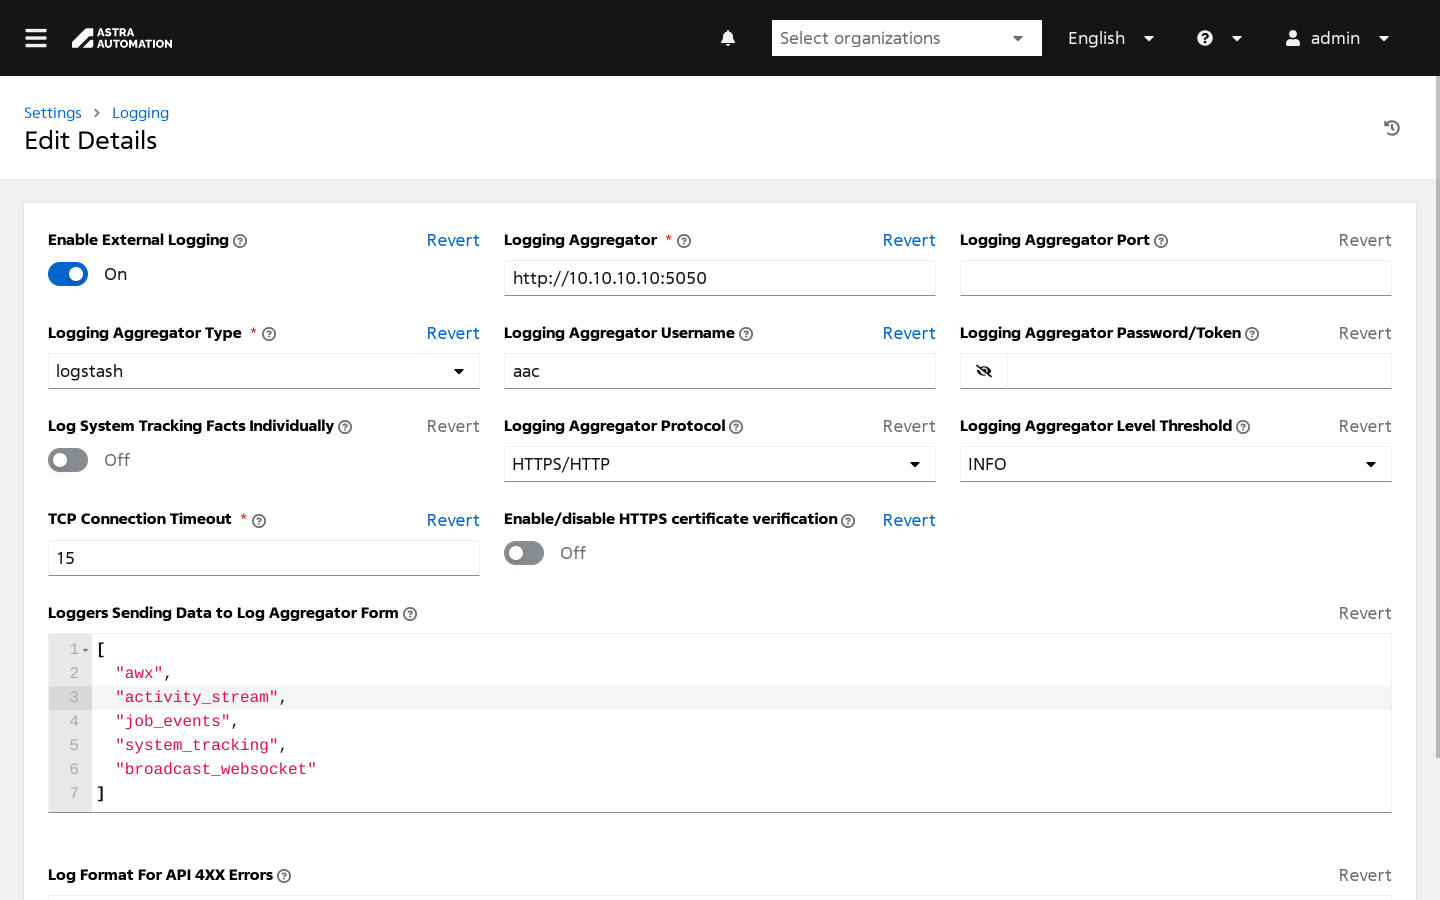
Task: Expand the Logging Aggregator Protocol dropdown
Action: [719, 464]
